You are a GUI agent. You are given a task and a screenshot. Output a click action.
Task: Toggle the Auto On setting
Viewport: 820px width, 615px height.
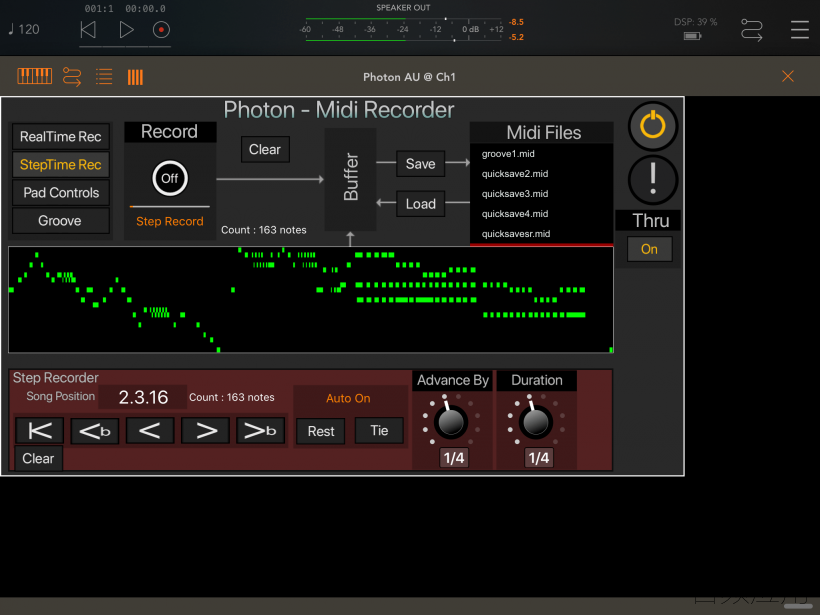point(348,398)
